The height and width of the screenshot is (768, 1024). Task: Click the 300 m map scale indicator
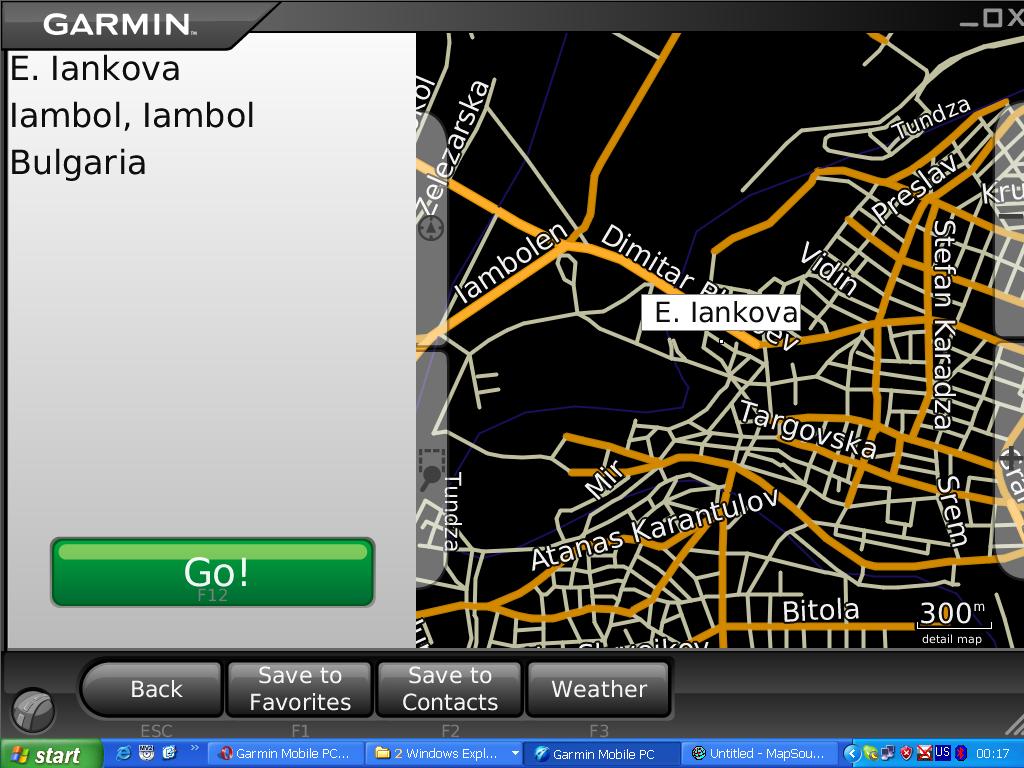click(x=953, y=615)
